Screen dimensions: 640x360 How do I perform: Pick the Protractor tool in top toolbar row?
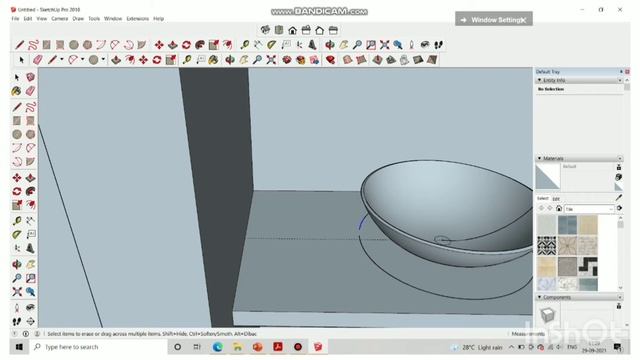pos(272,45)
